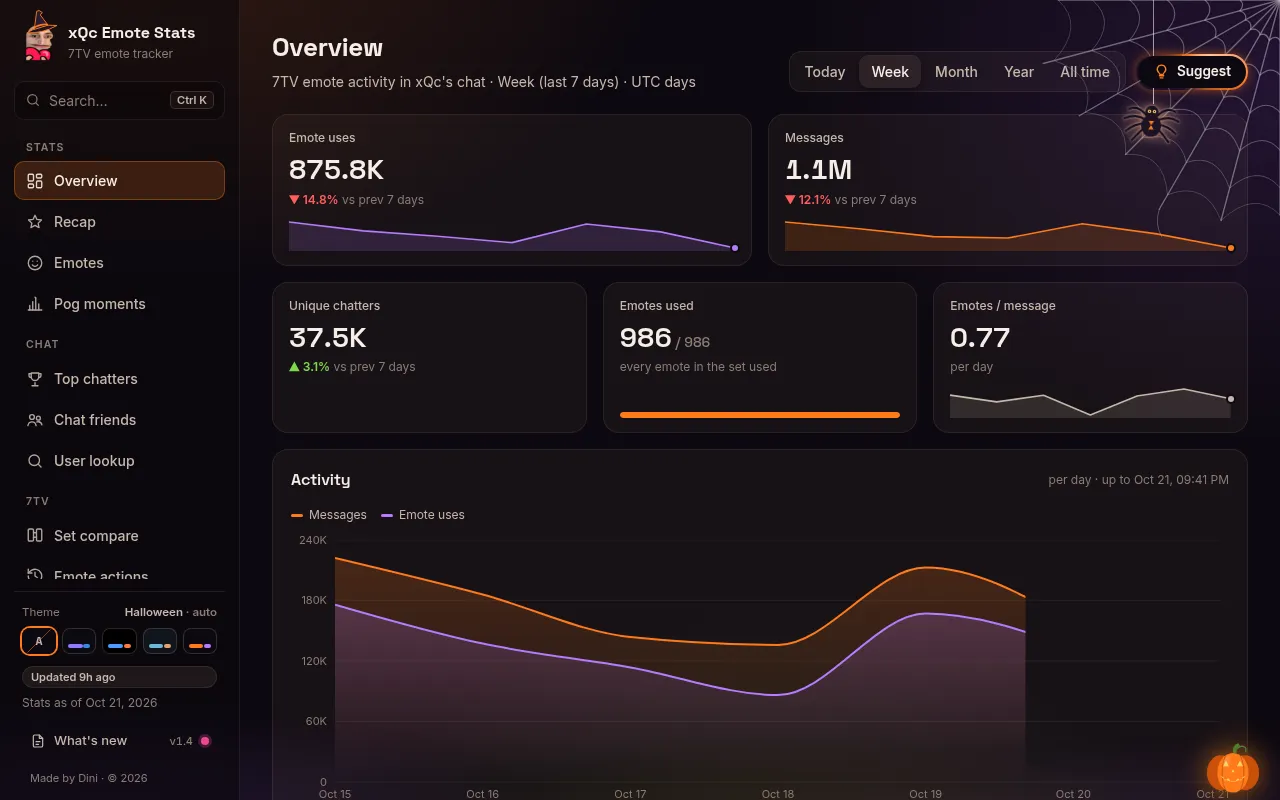Screen dimensions: 1280x800
Task: Open Chat friends people icon
Action: click(35, 420)
